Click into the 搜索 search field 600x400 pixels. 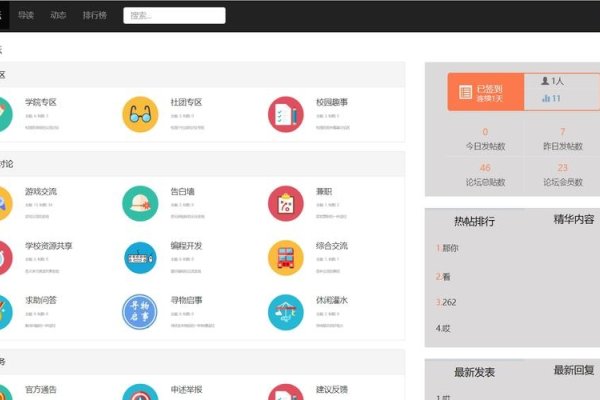(x=174, y=15)
